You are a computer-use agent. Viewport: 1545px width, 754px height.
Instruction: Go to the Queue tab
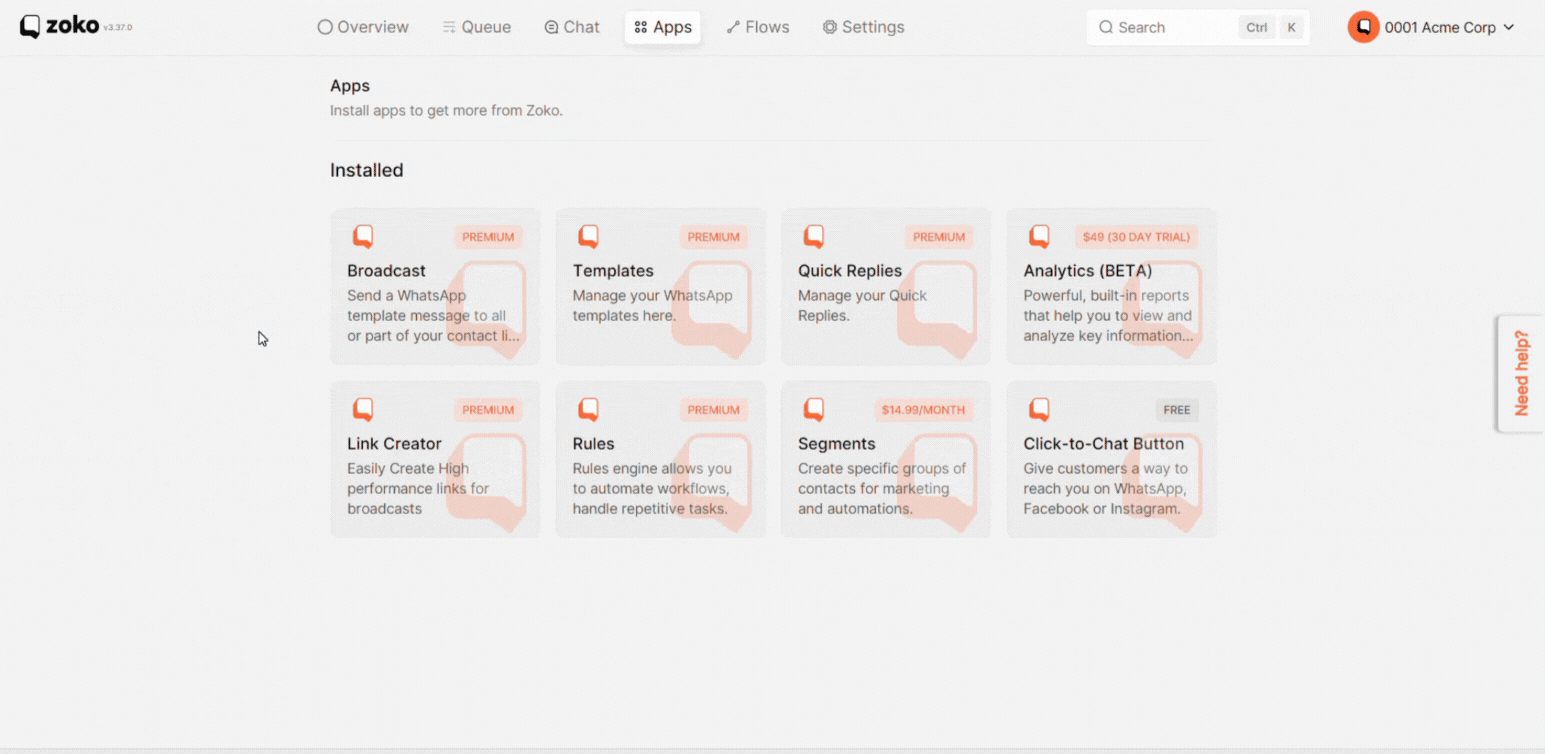coord(477,27)
